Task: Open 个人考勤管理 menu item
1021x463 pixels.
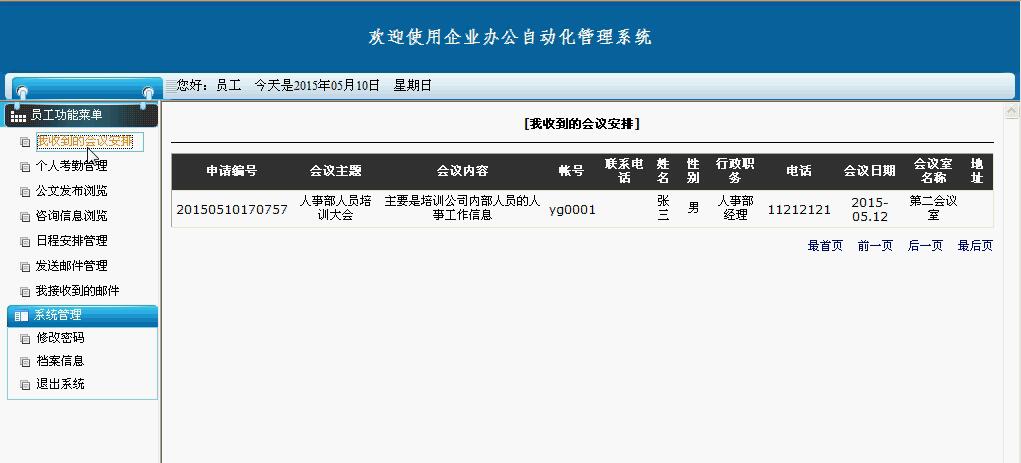Action: 72,166
